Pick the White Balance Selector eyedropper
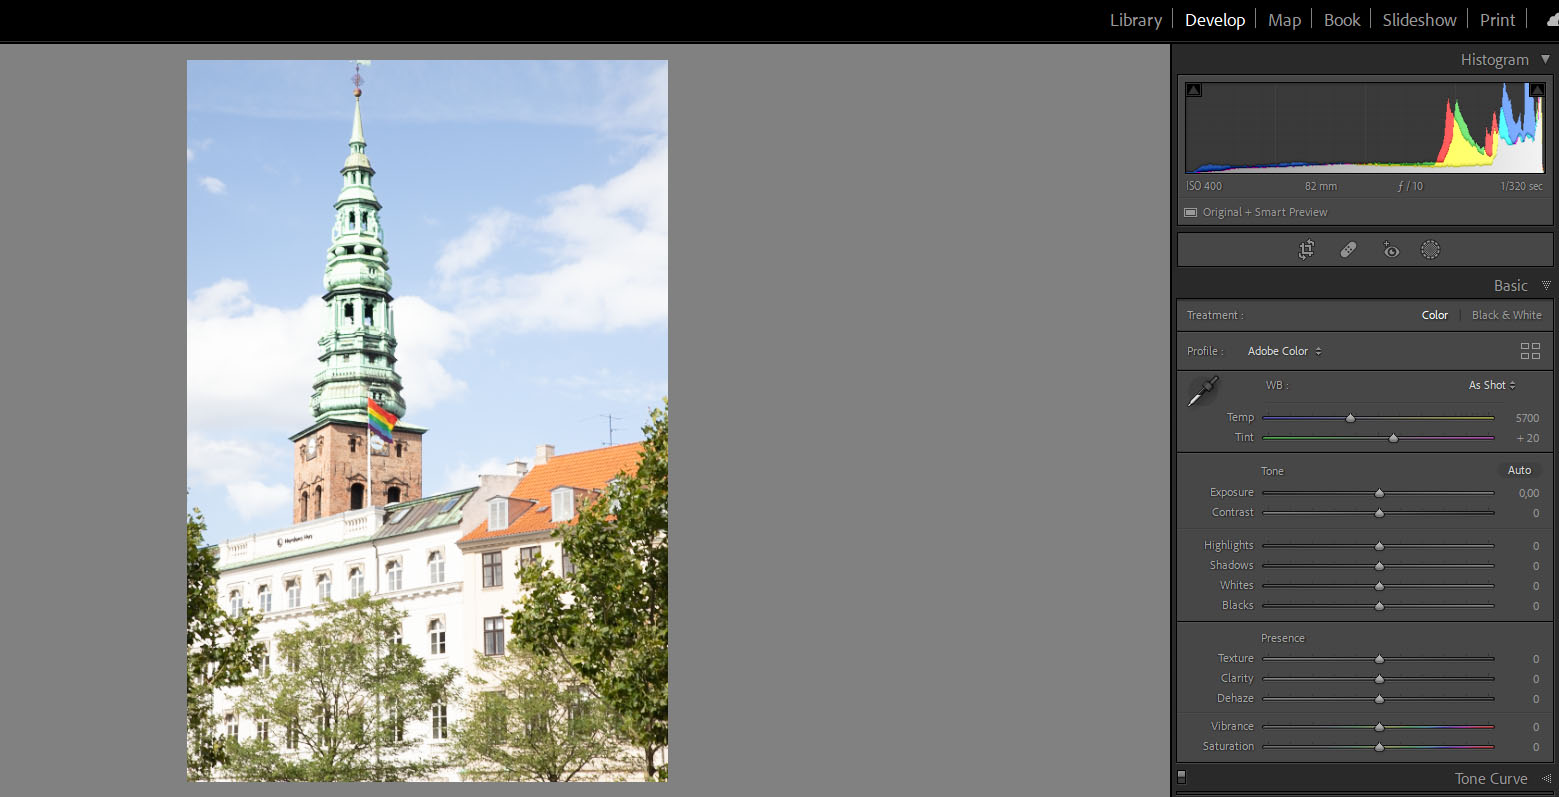 (1202, 391)
